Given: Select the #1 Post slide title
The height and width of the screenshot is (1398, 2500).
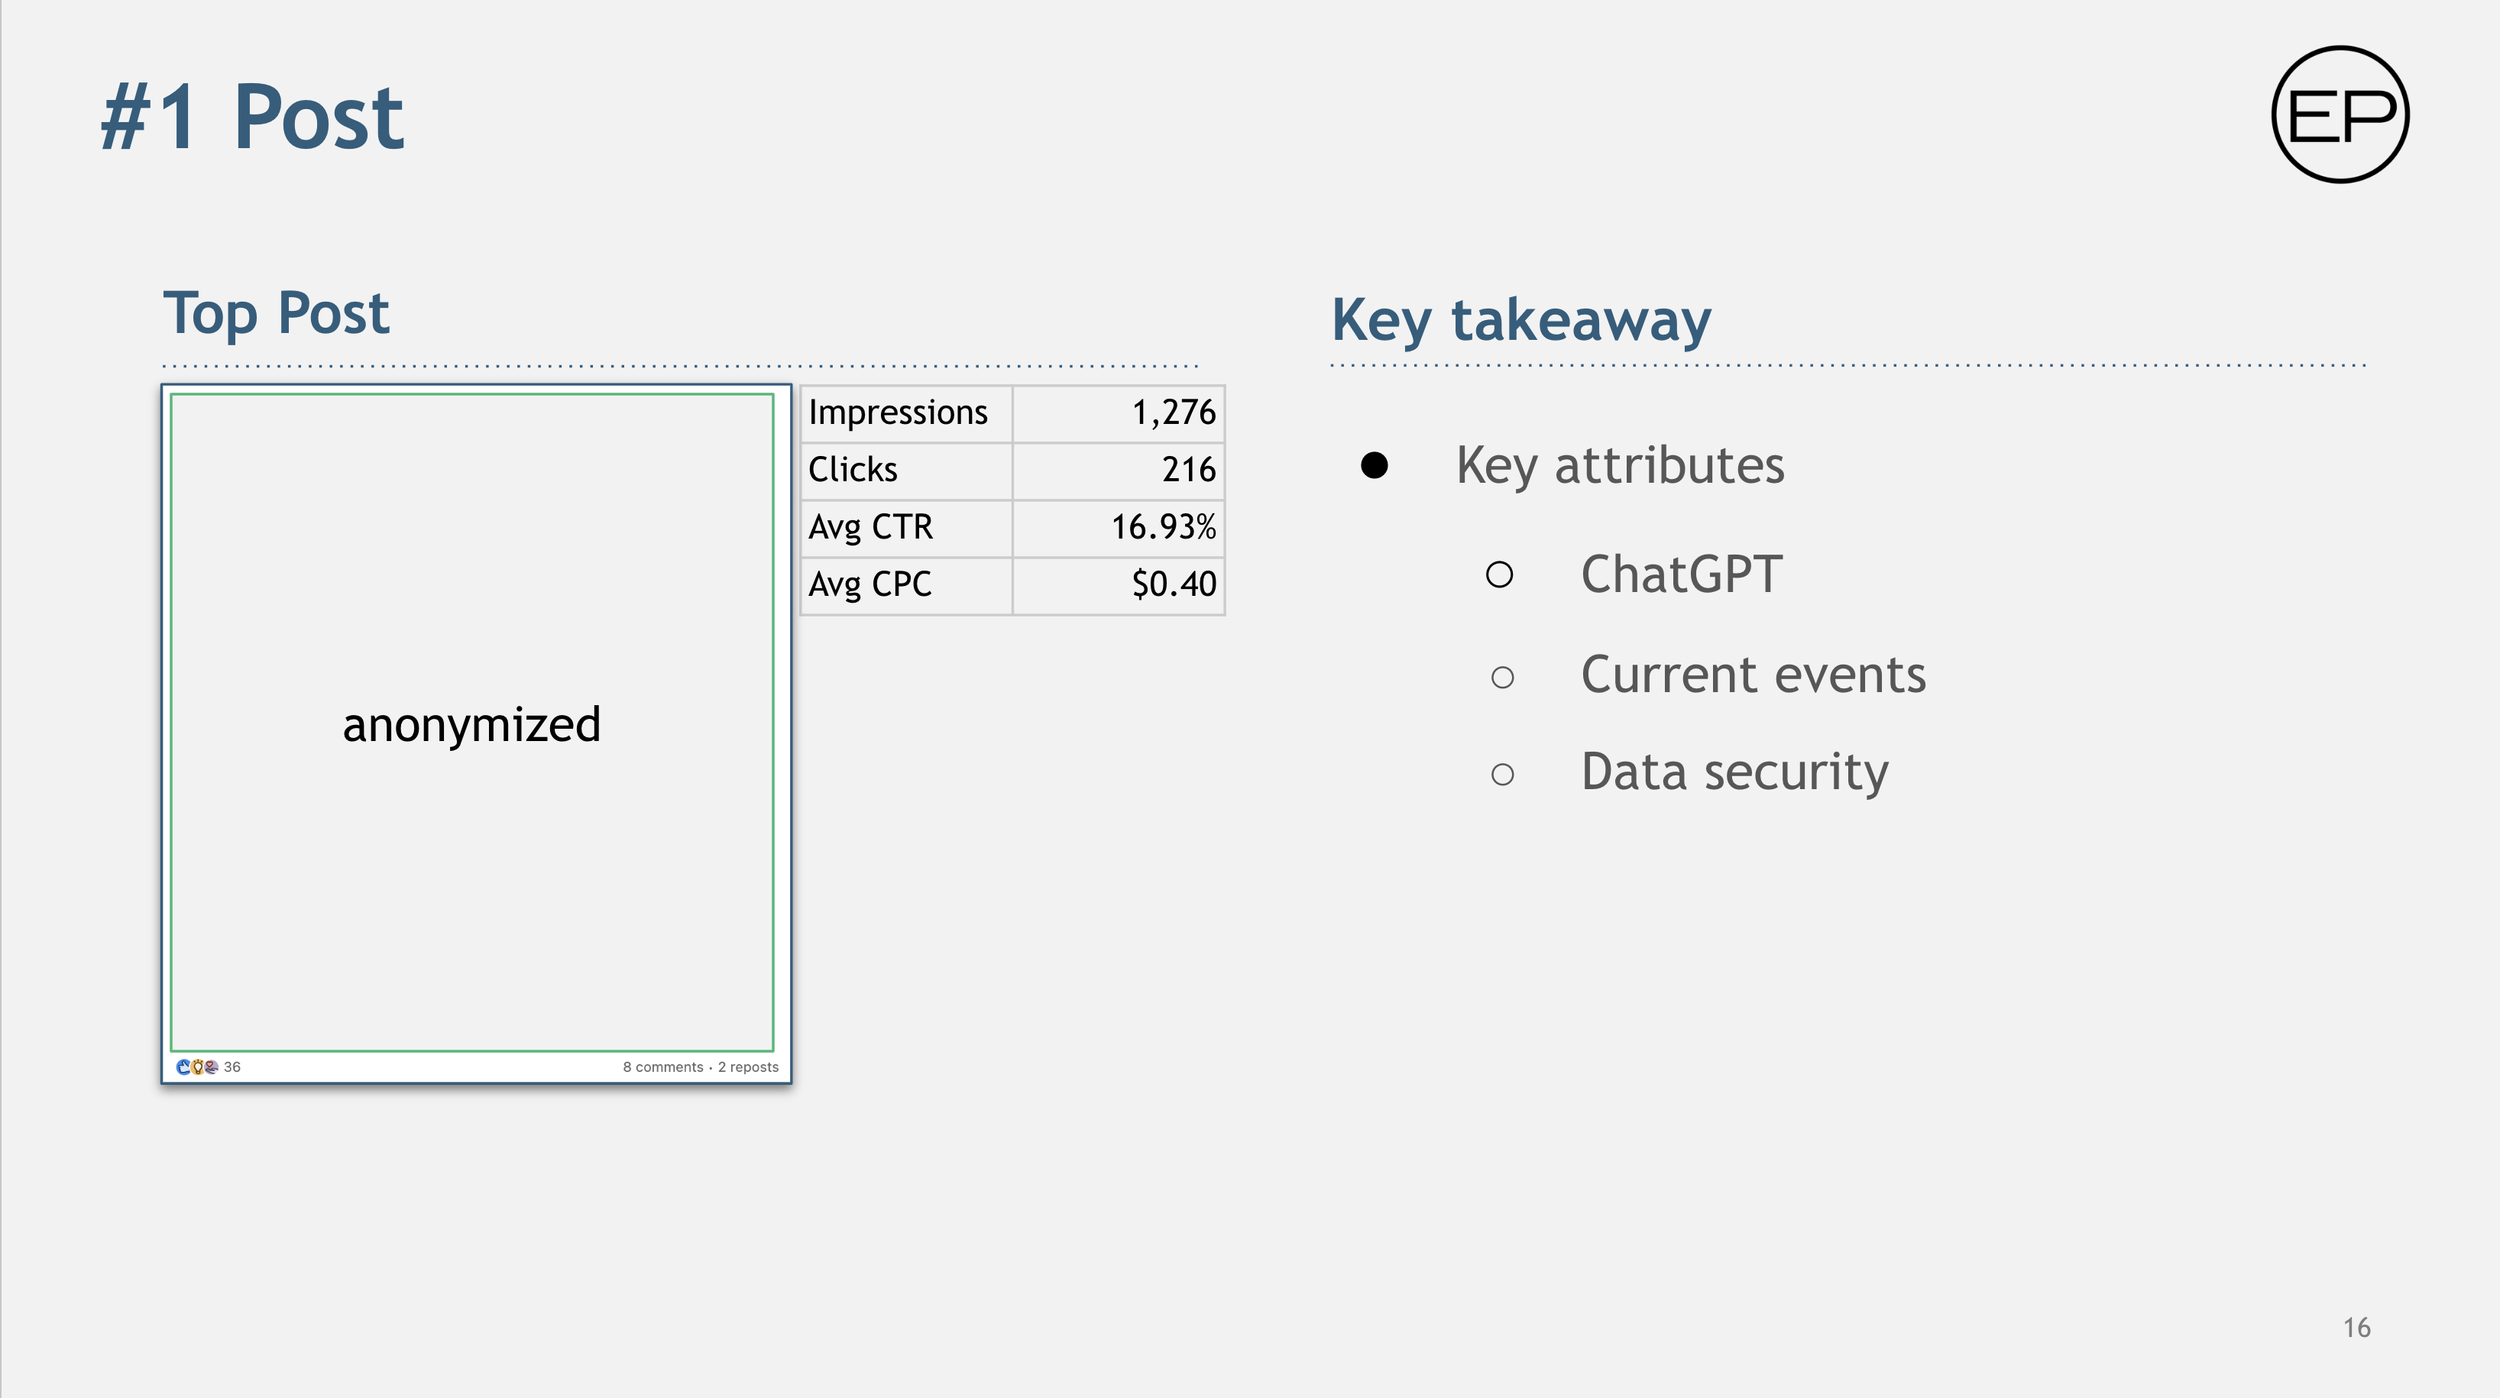Looking at the screenshot, I should click(252, 118).
